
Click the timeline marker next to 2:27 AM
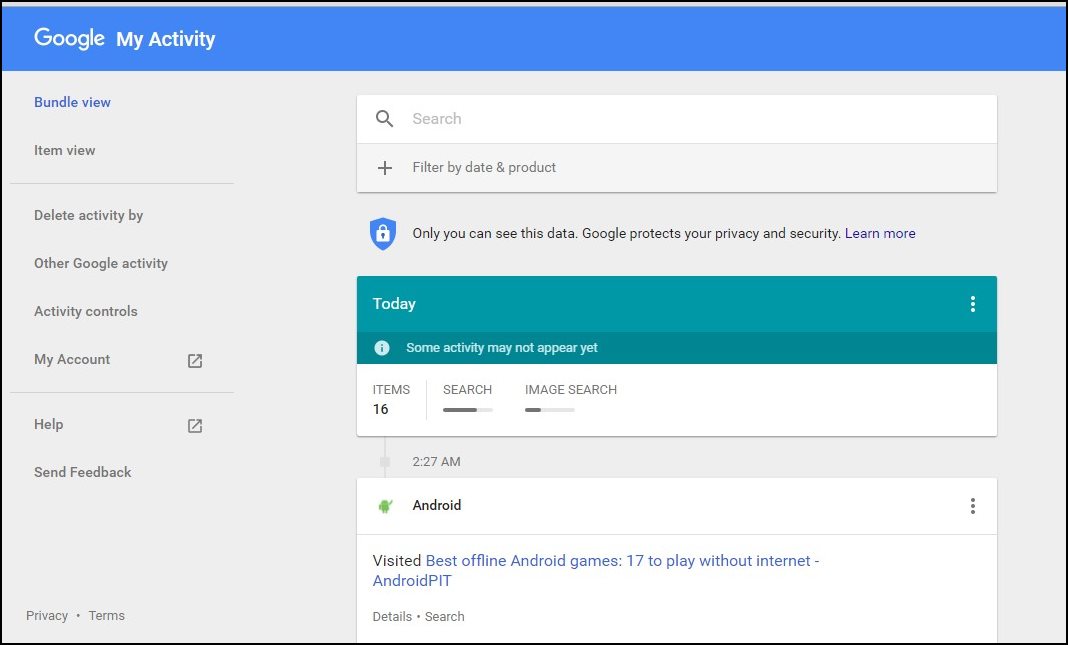click(385, 461)
